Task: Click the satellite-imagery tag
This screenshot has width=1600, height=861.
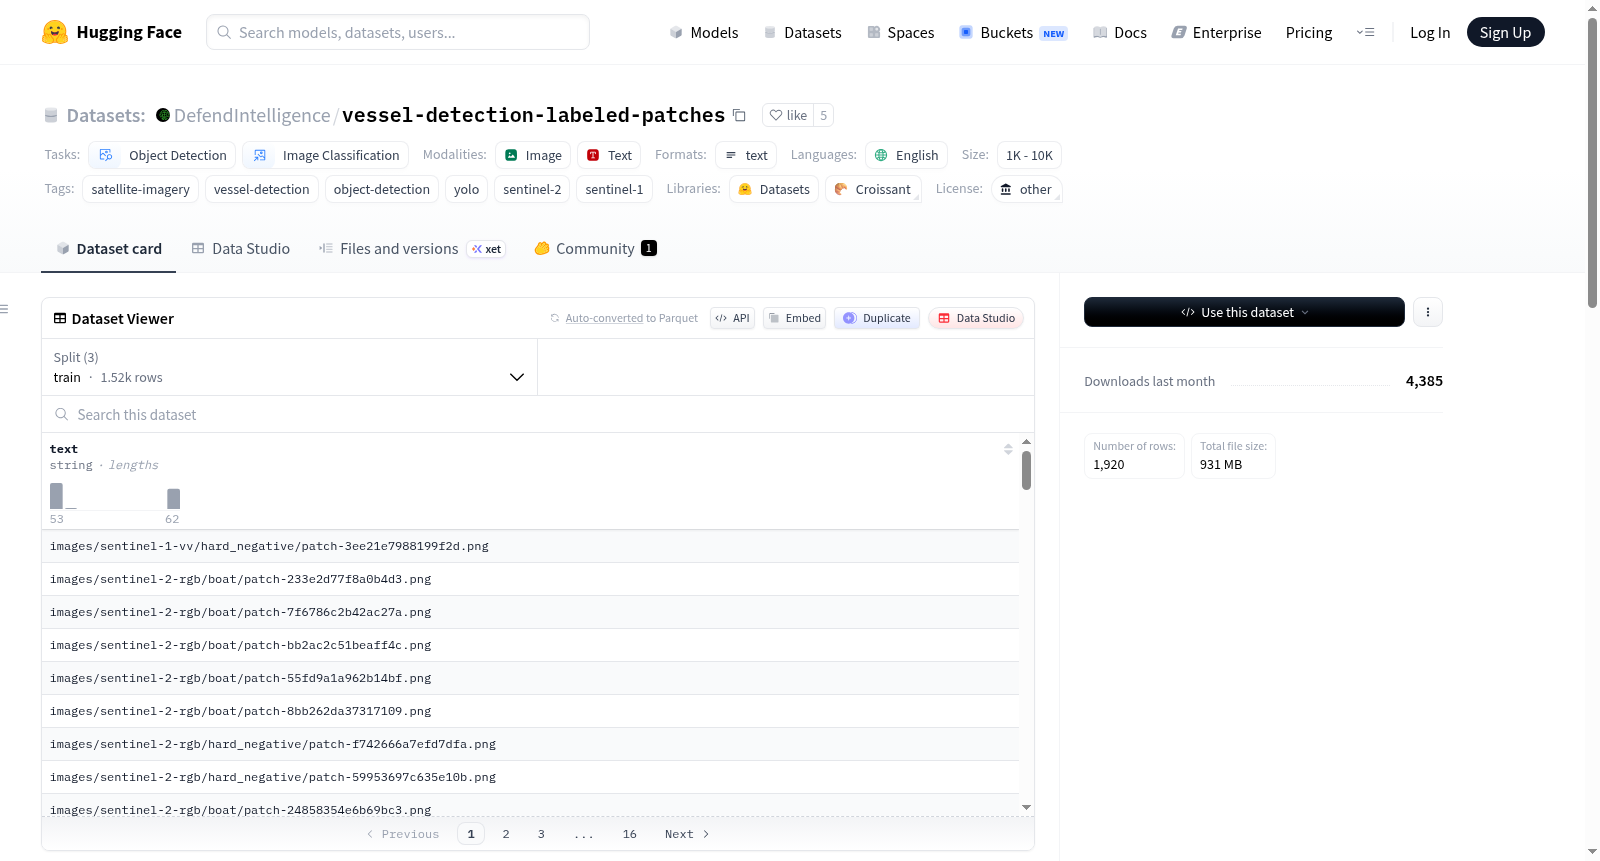Action: (140, 189)
